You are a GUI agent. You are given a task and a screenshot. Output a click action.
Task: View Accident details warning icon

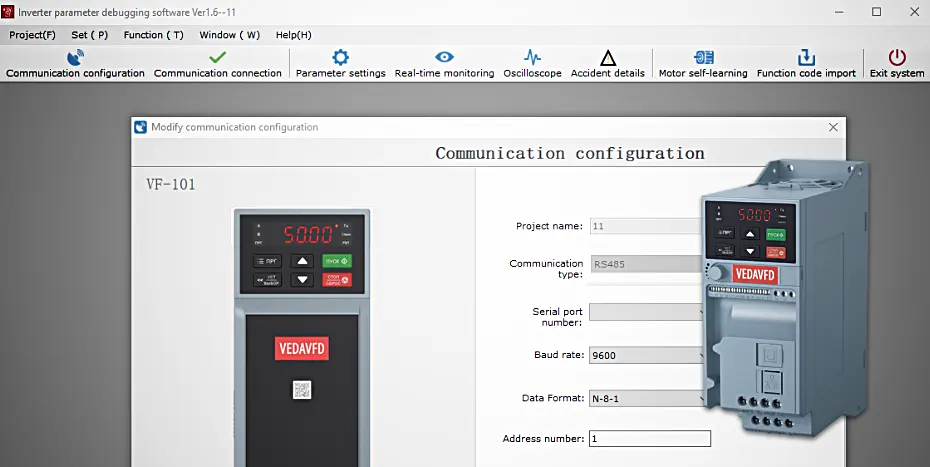608,58
